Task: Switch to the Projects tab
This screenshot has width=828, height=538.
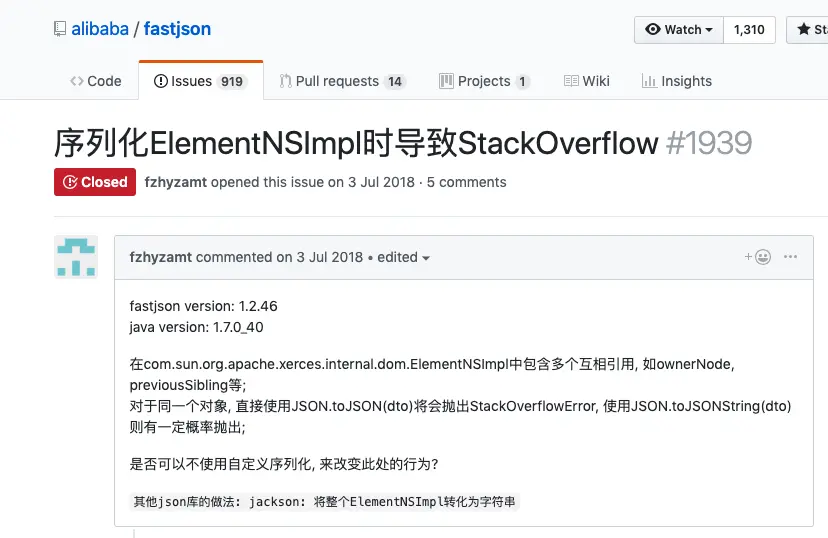Action: (484, 81)
